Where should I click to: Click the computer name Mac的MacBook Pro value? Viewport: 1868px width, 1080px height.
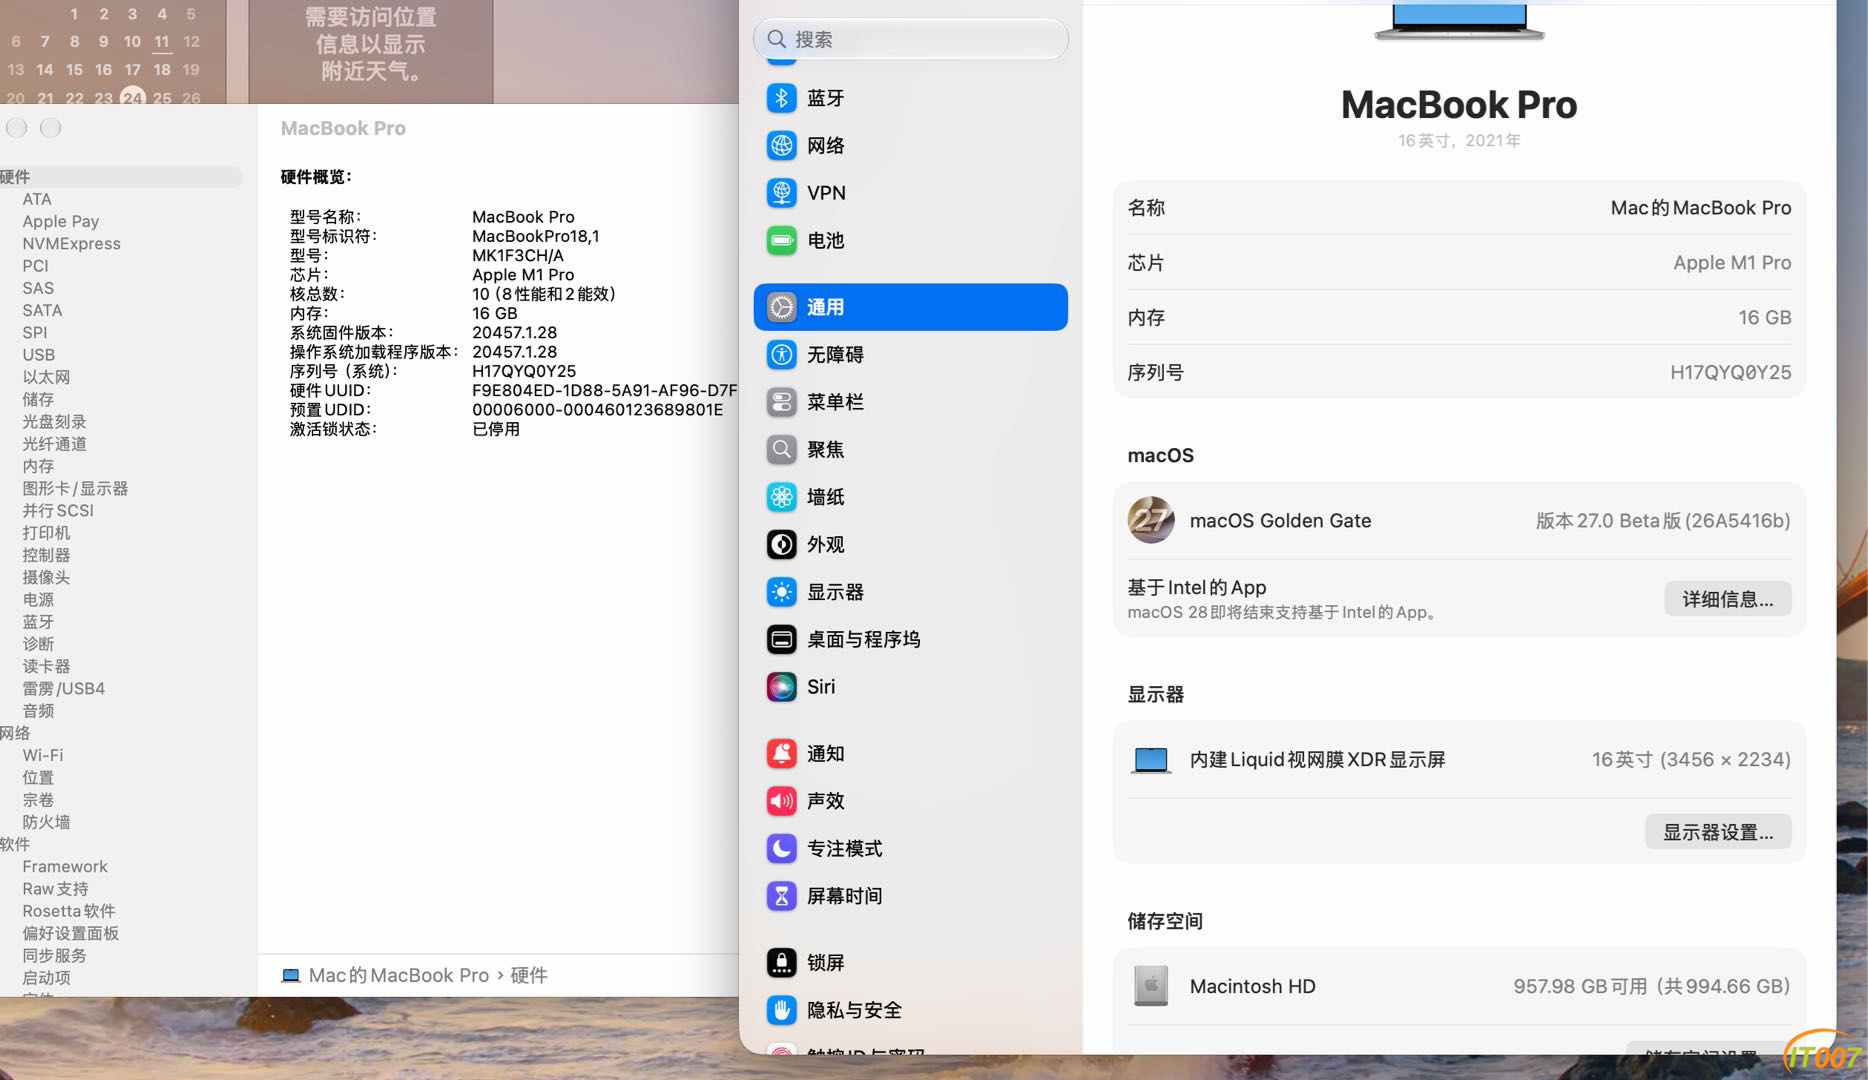[1700, 208]
